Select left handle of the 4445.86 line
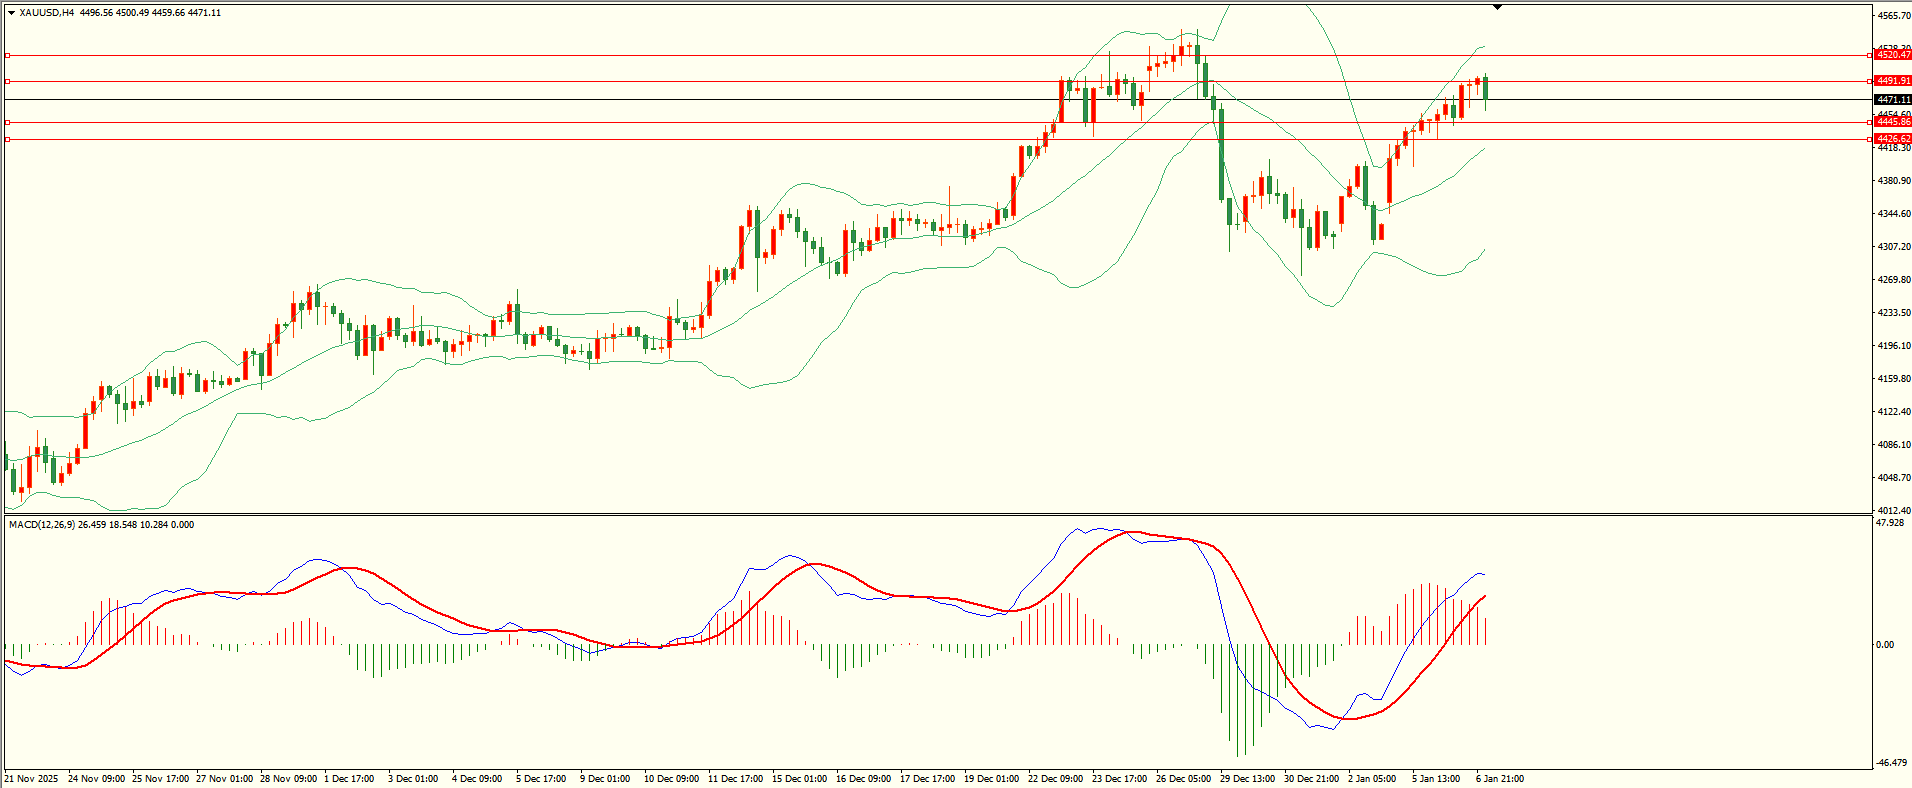This screenshot has height=788, width=1912. click(x=7, y=123)
